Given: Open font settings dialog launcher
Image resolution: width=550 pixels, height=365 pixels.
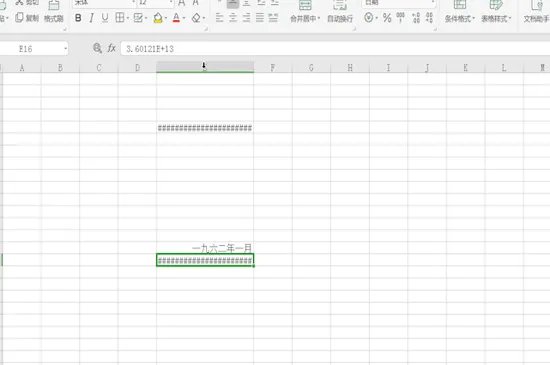Looking at the screenshot, I should point(206,29).
